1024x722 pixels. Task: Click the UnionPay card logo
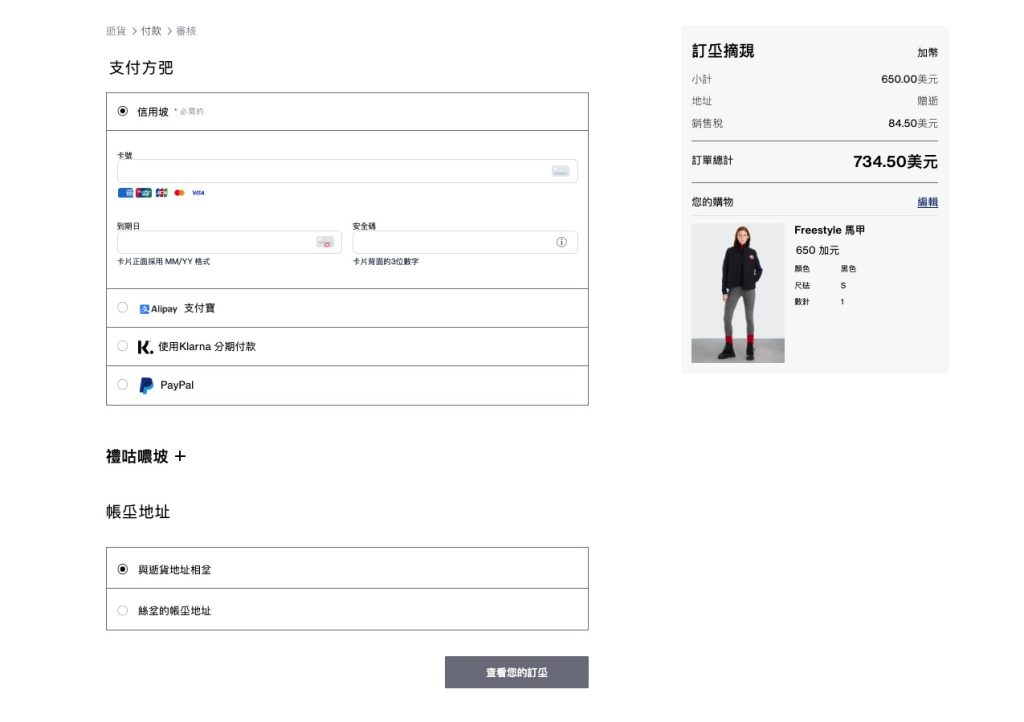pyautogui.click(x=144, y=193)
